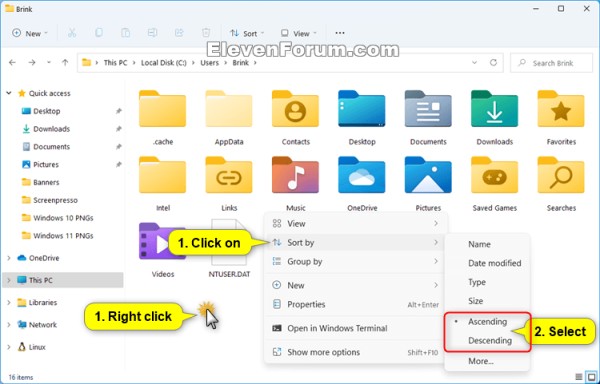Screen dimensions: 600x384
Task: Collapse the Quick access tree node
Action: pos(9,93)
